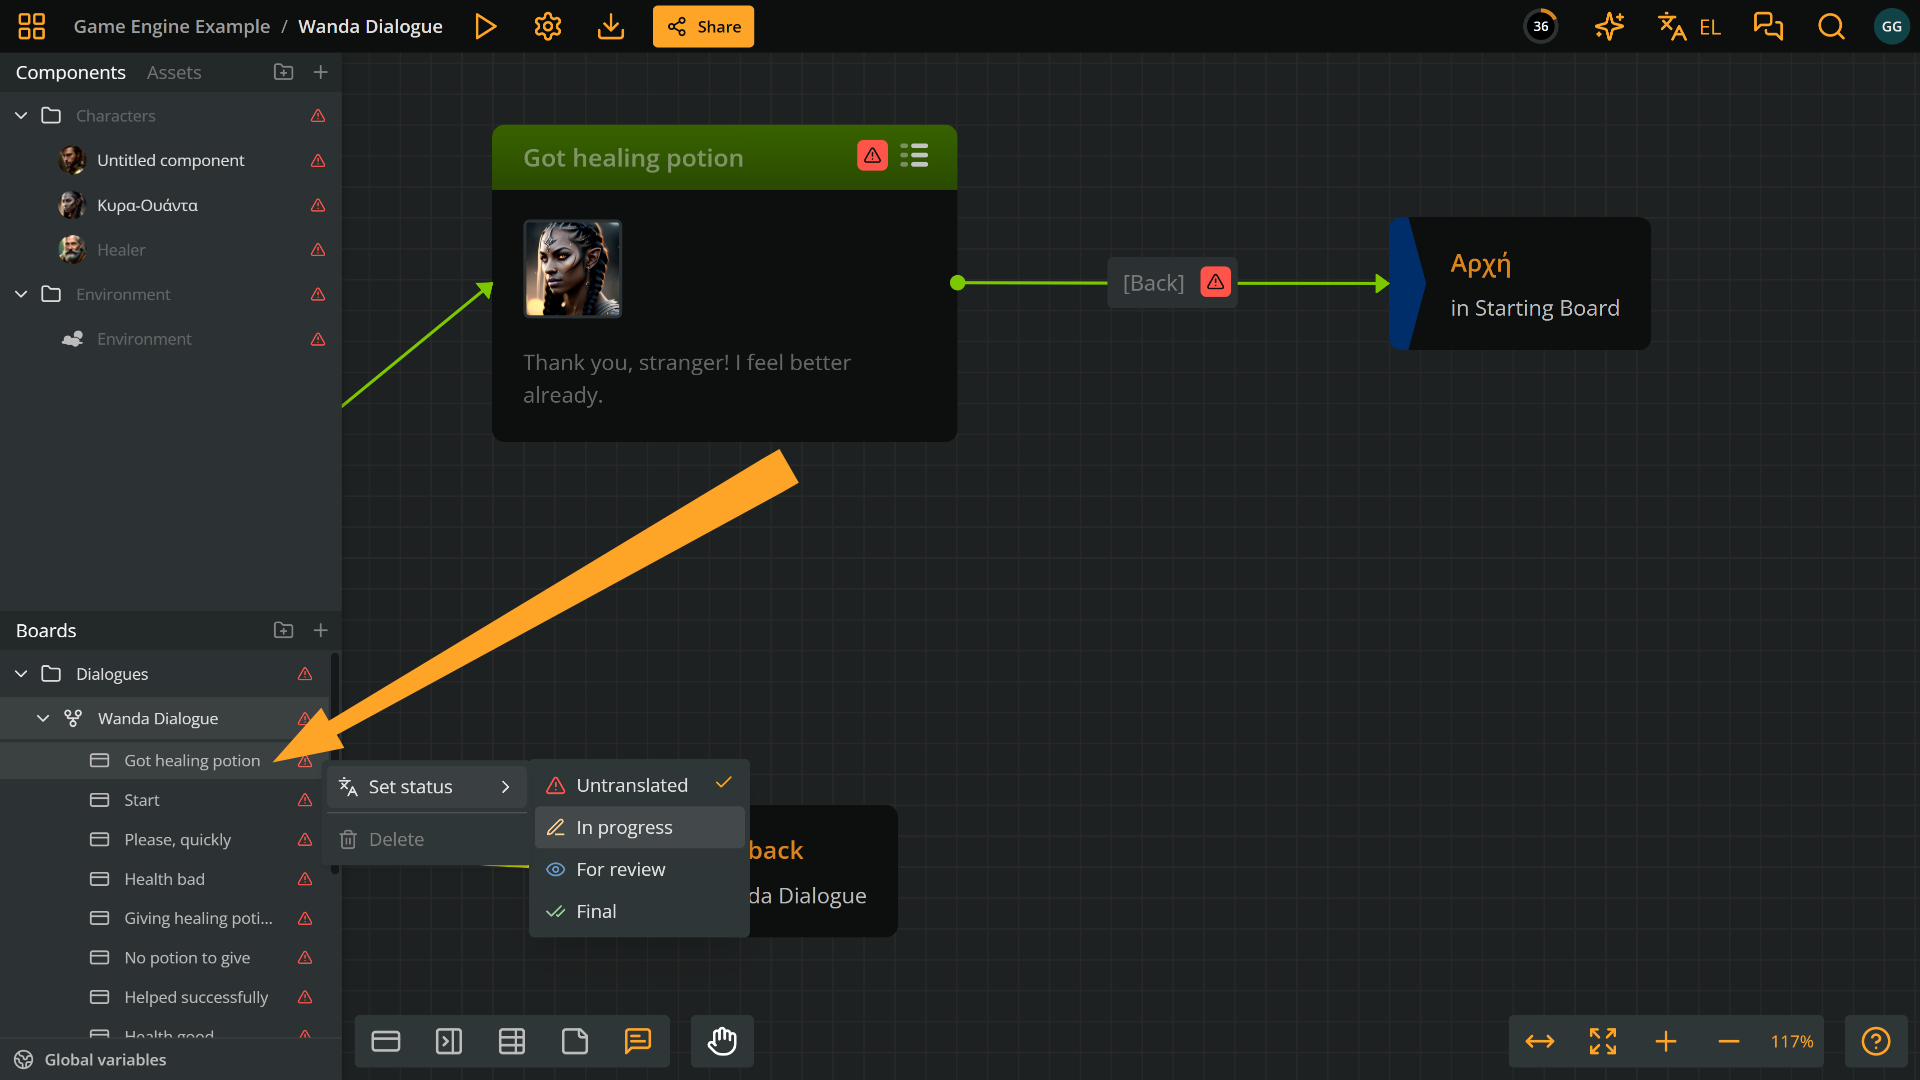1920x1080 pixels.
Task: Open the list menu on Got healing potion node
Action: click(x=914, y=156)
